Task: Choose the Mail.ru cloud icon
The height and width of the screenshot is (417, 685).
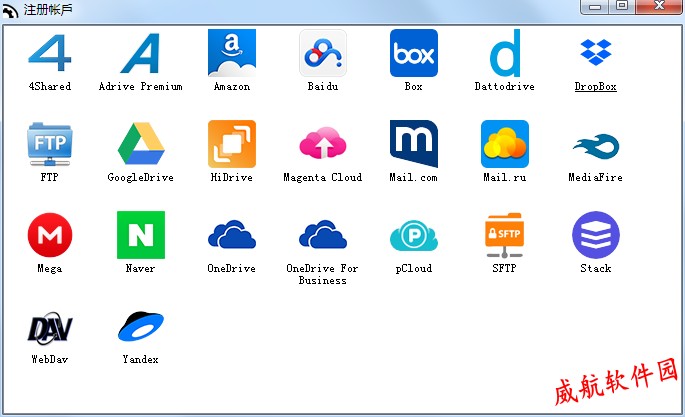Action: (505, 144)
